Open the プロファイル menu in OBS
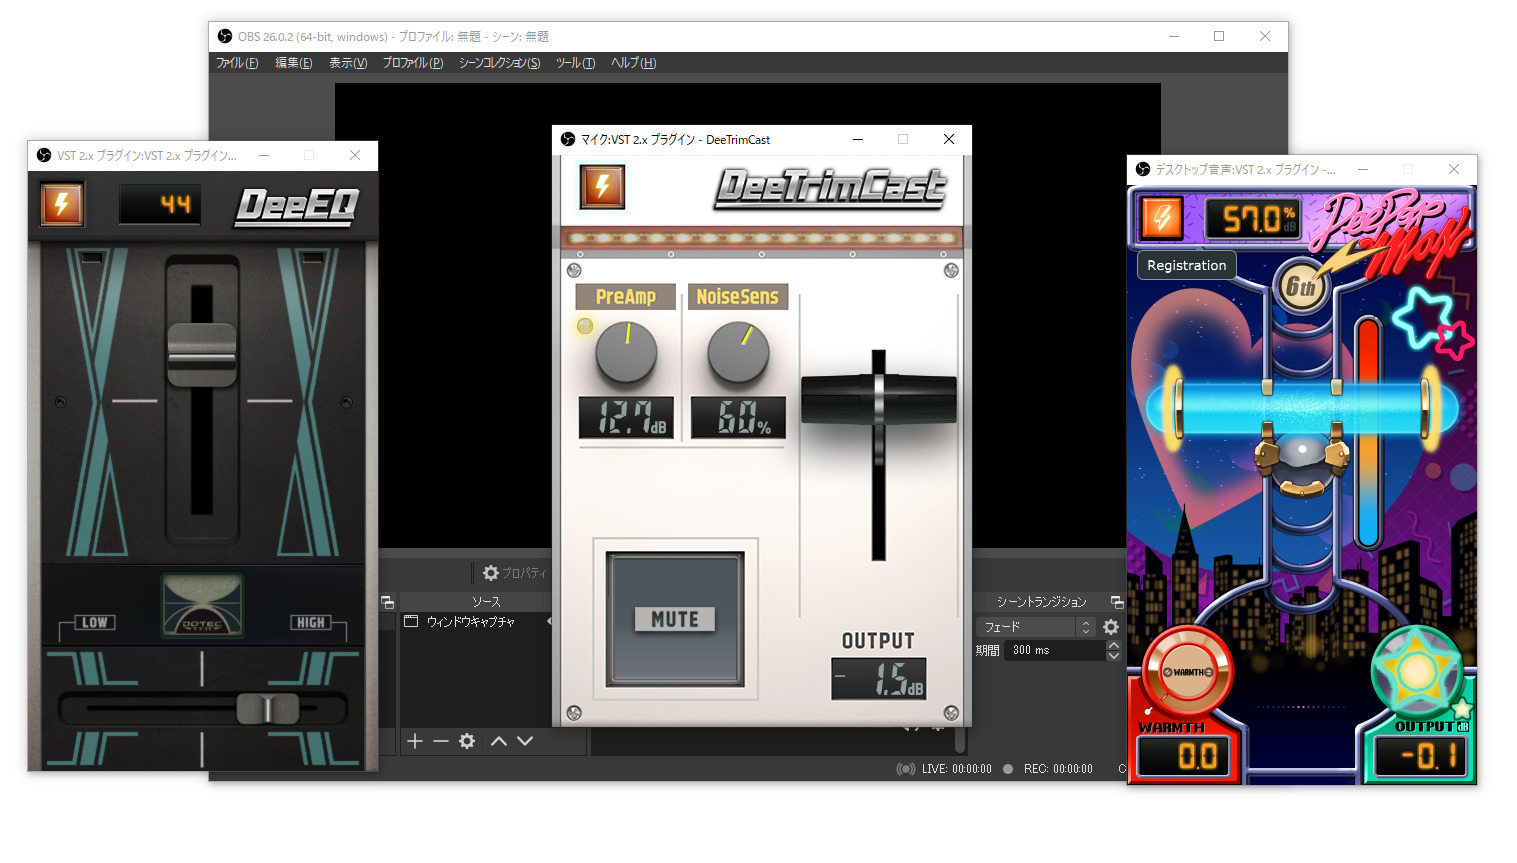 point(413,63)
